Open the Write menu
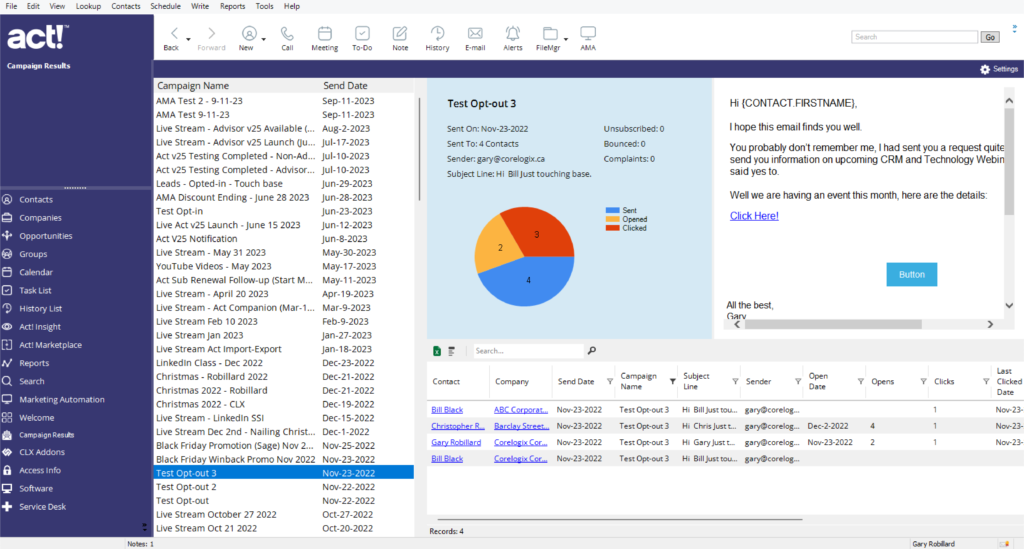 click(200, 6)
